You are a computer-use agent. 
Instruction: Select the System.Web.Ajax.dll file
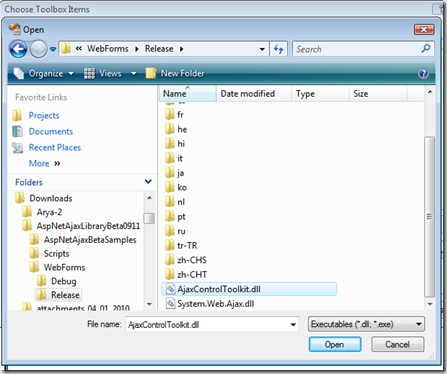[x=215, y=304]
